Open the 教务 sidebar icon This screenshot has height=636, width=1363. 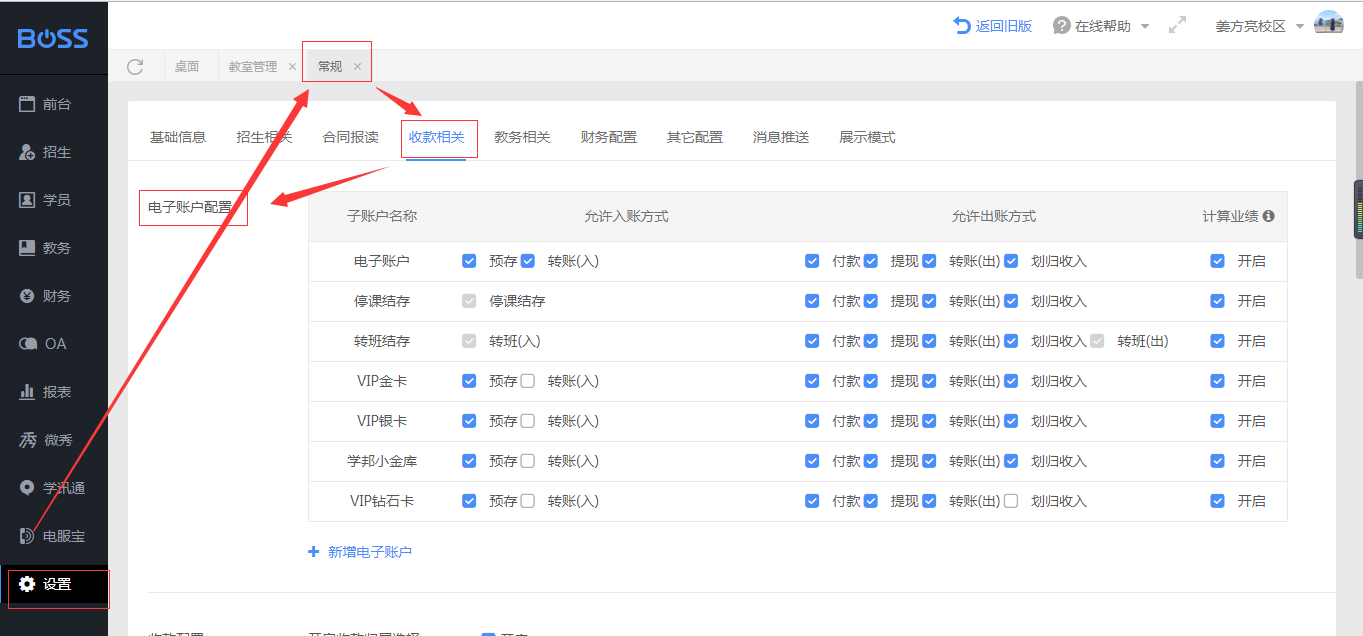pos(27,248)
